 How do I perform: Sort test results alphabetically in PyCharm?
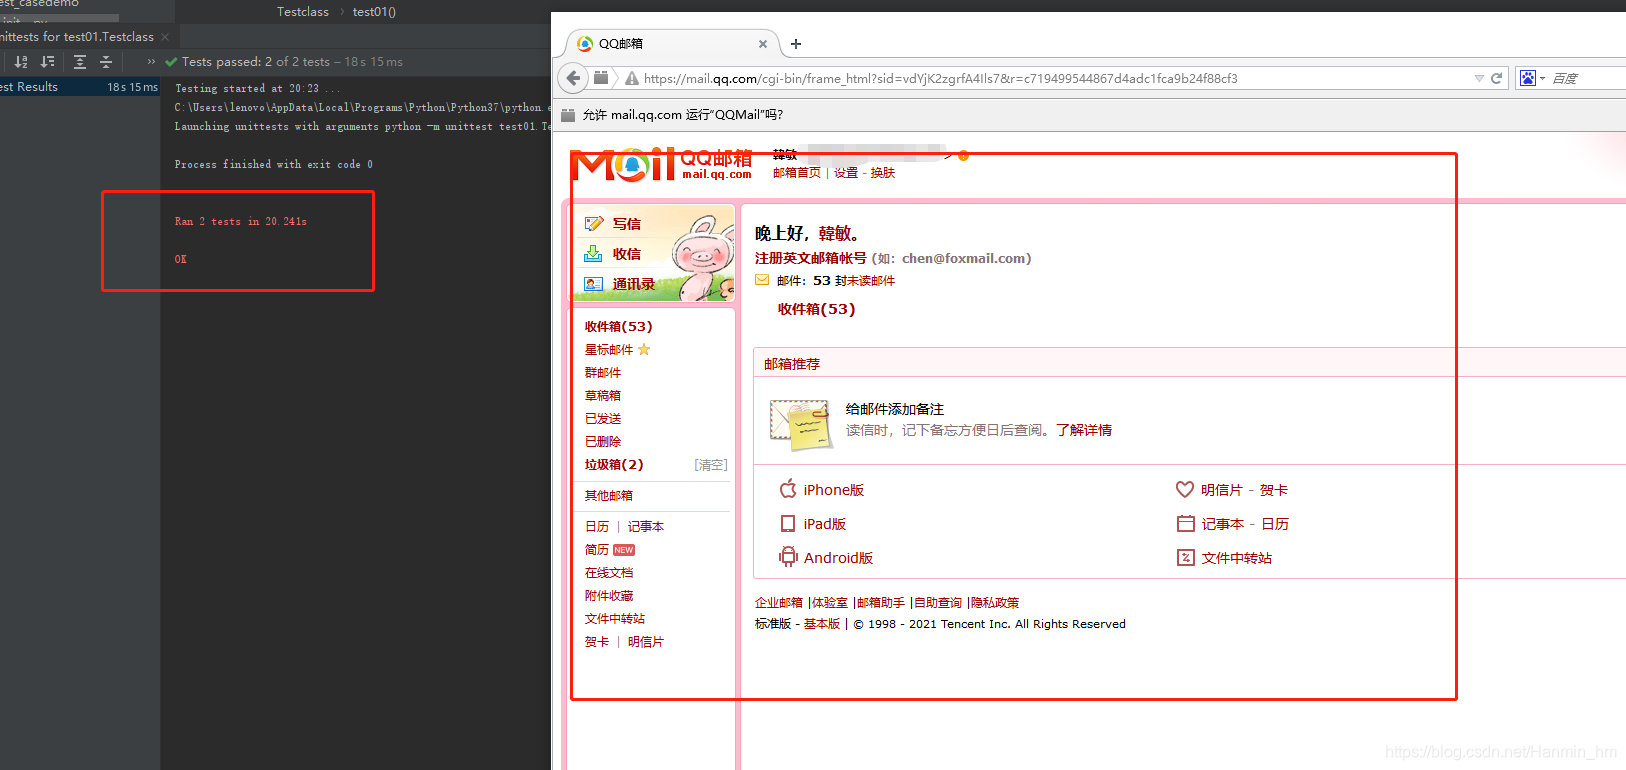(21, 62)
